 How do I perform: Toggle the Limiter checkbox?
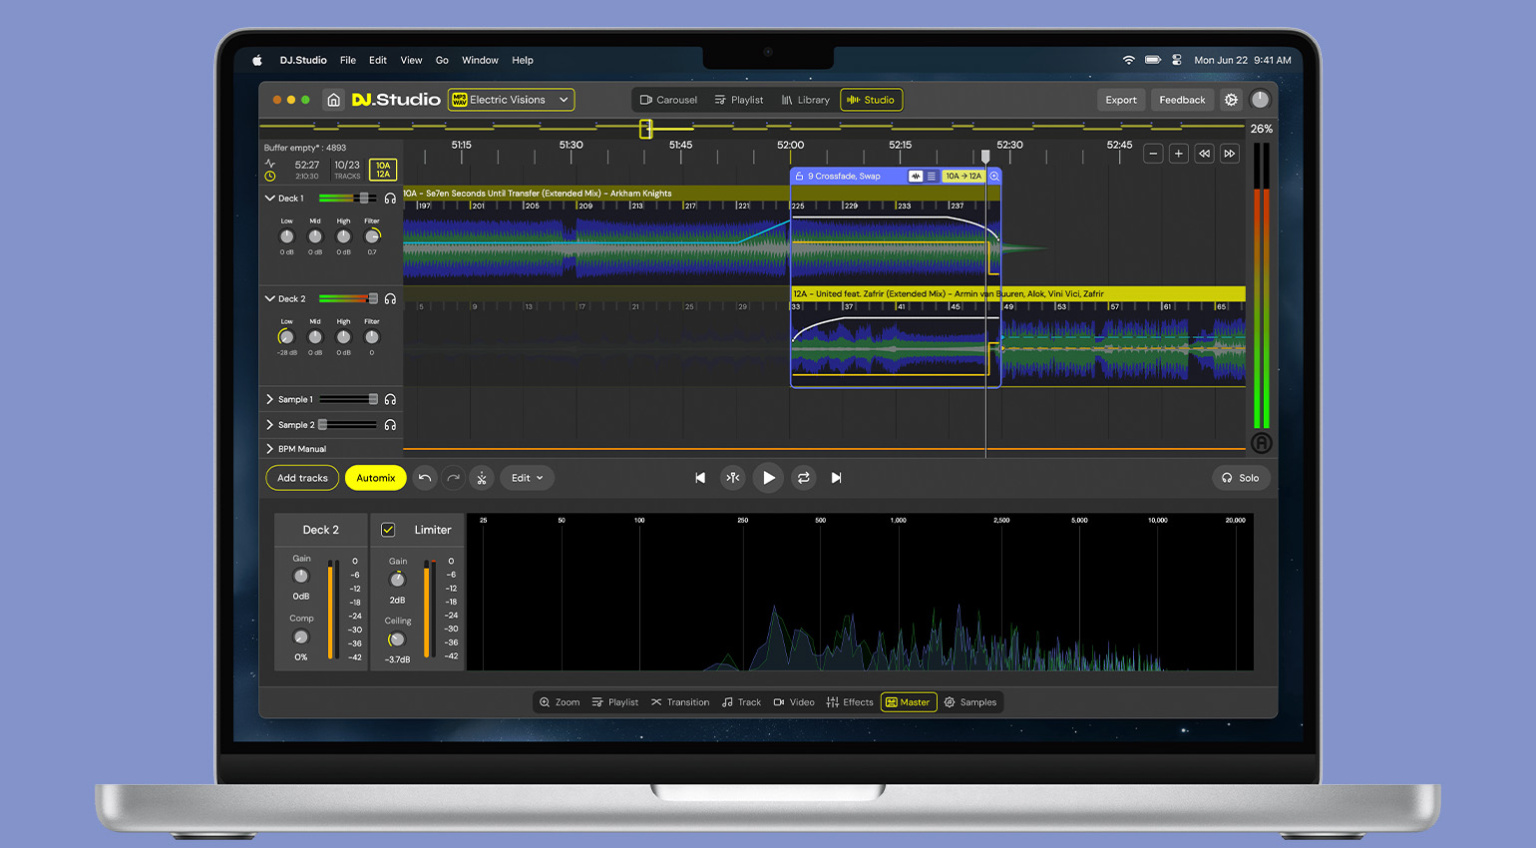tap(388, 529)
